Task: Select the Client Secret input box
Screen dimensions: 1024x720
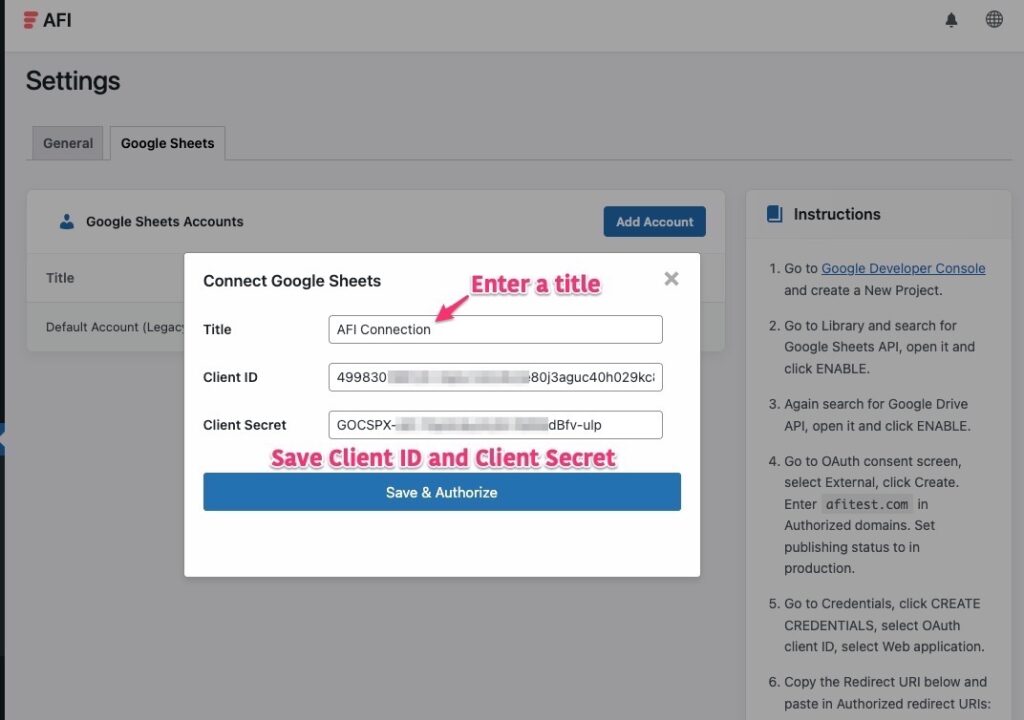Action: [x=495, y=425]
